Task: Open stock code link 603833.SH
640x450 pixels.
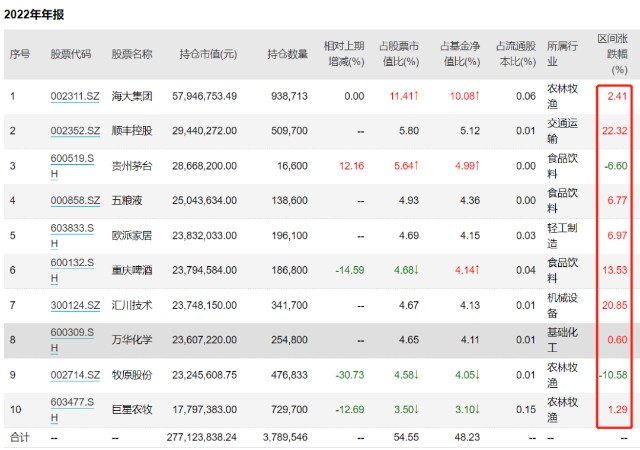Action: click(72, 236)
